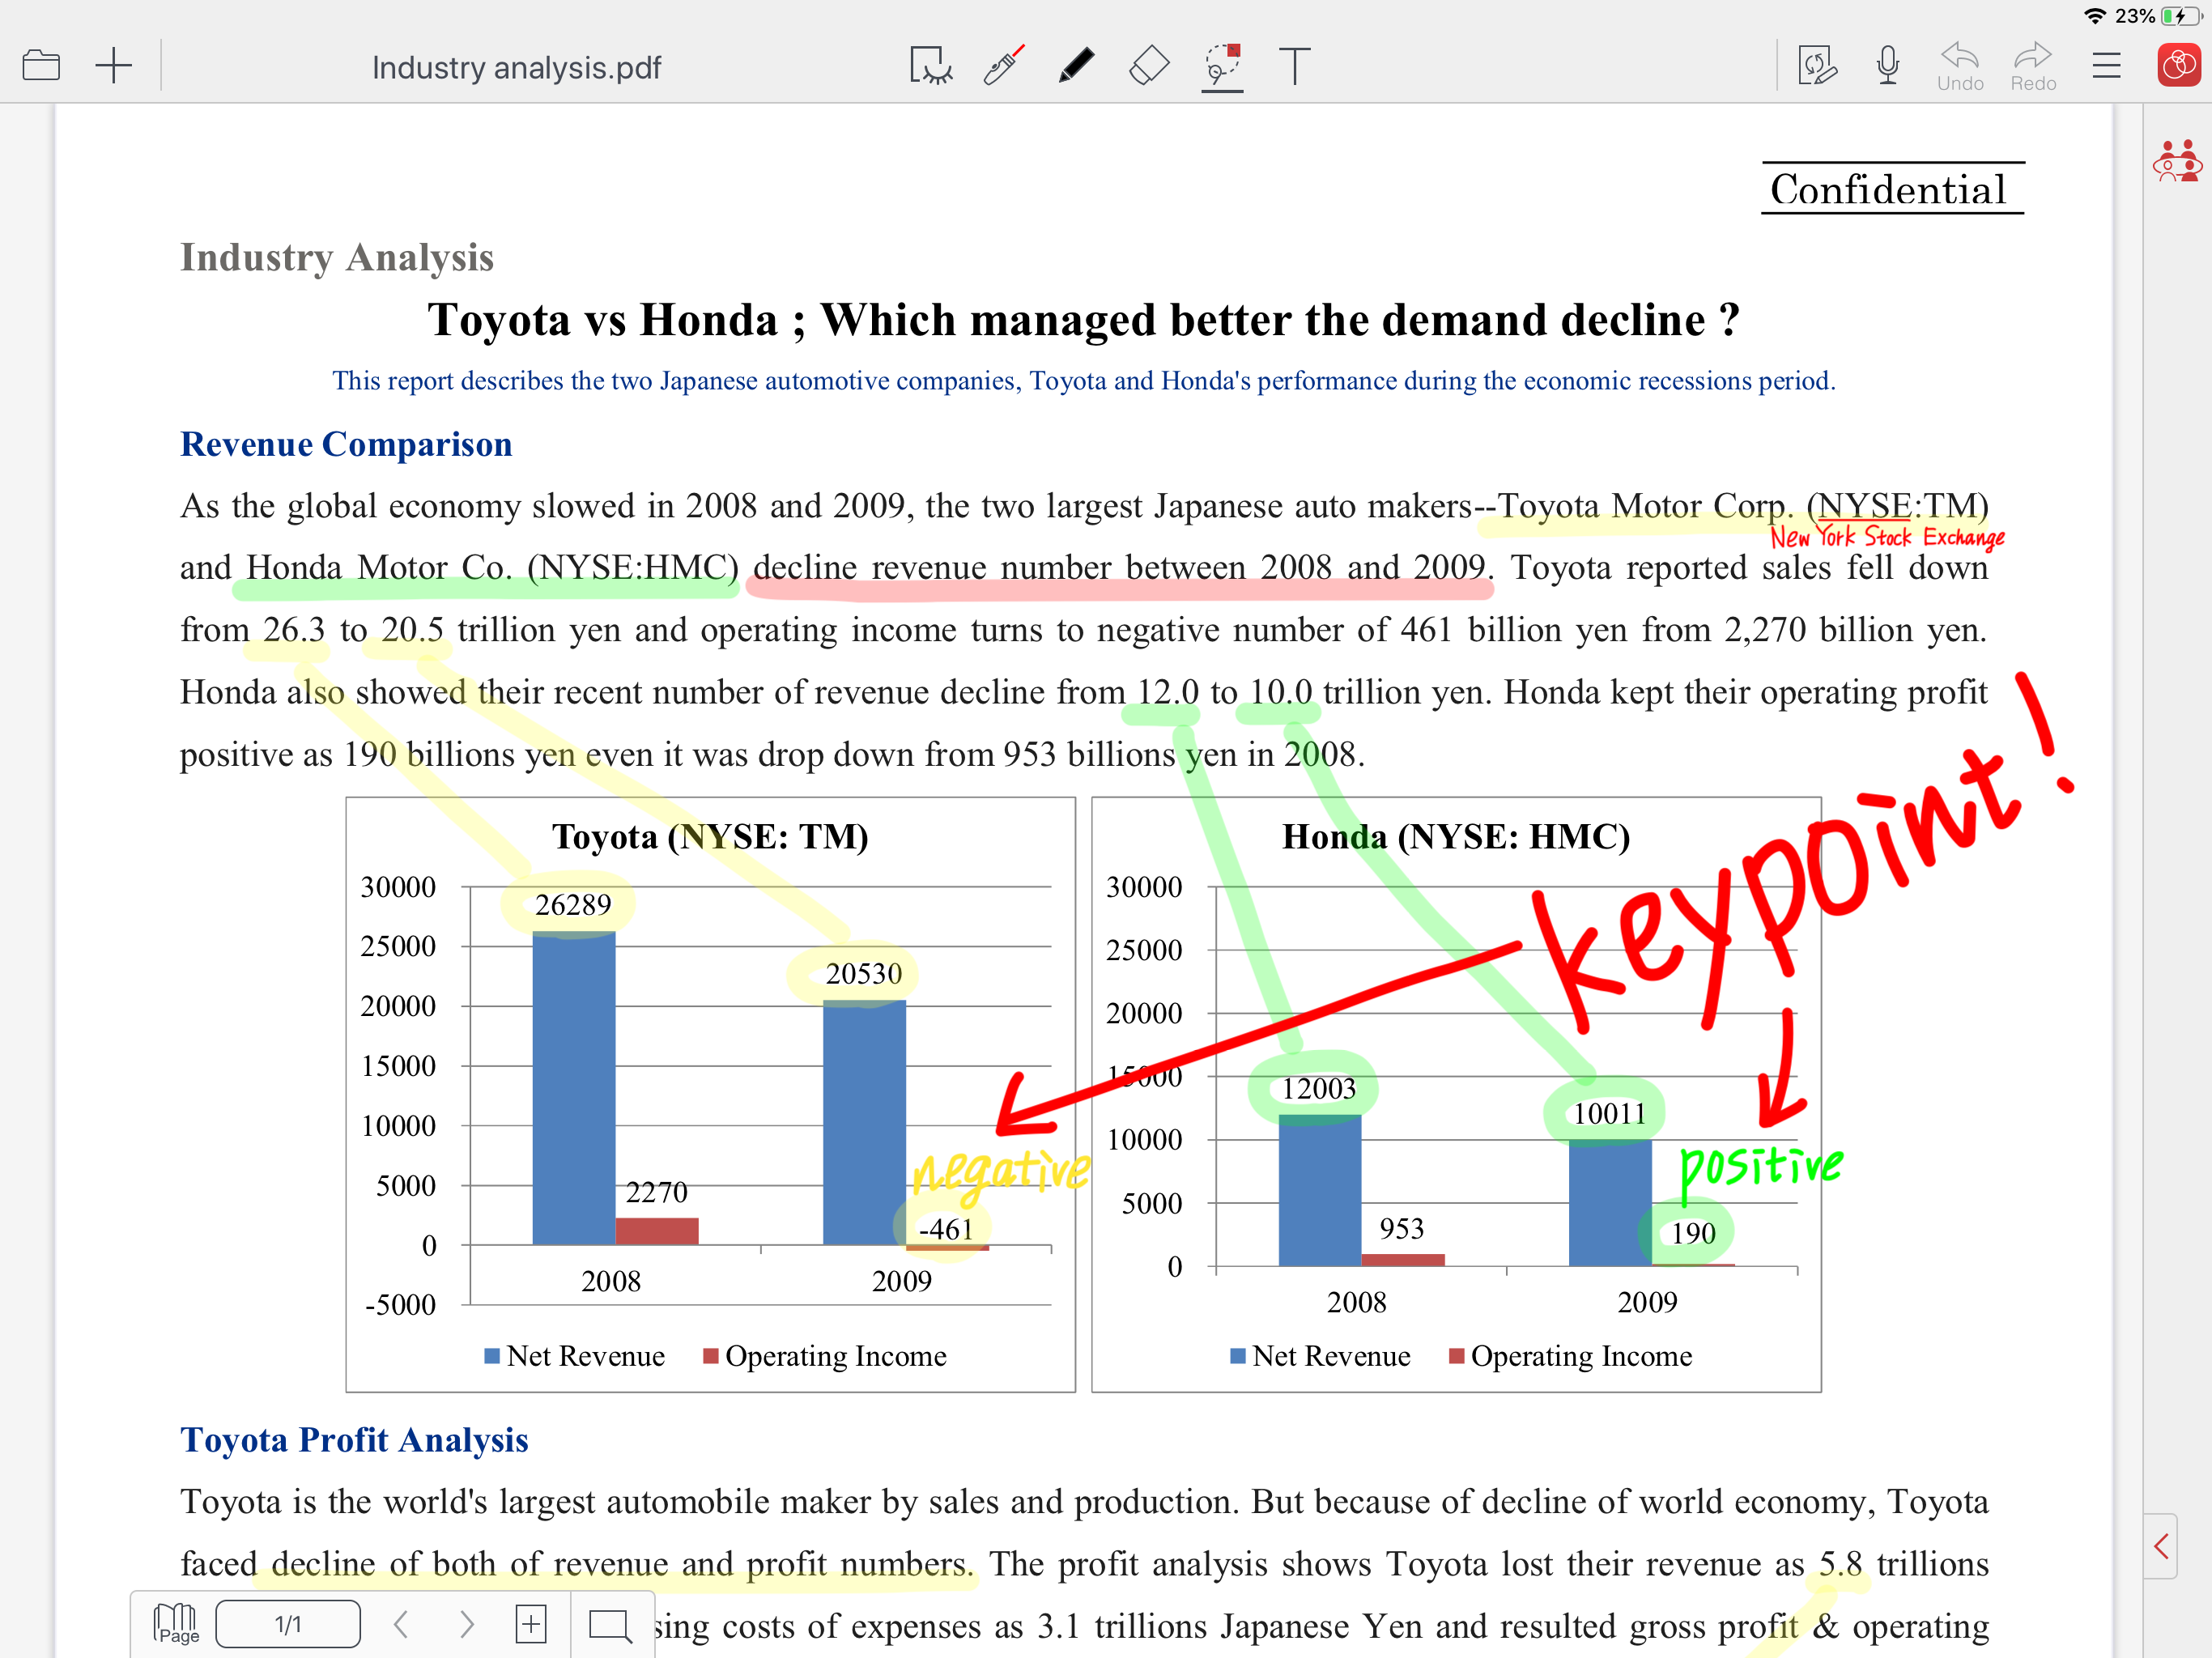Go to the previous page
Screen dimensions: 2212x1658
pyautogui.click(x=401, y=1624)
